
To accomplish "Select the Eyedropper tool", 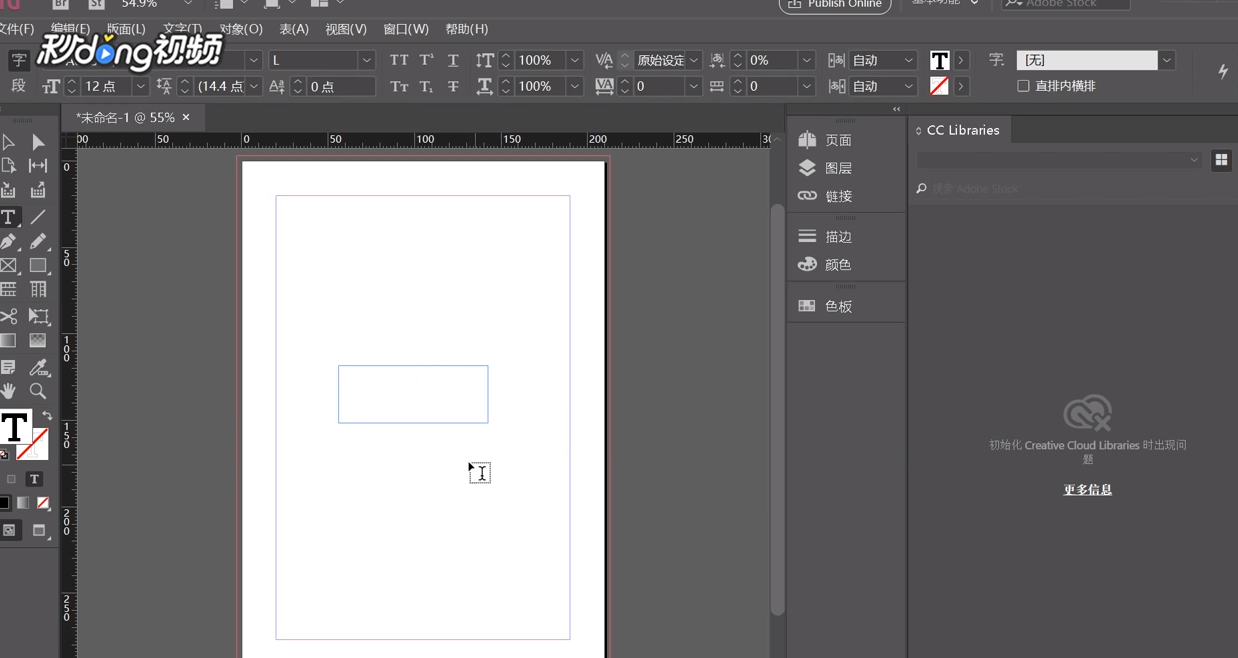I will point(38,367).
